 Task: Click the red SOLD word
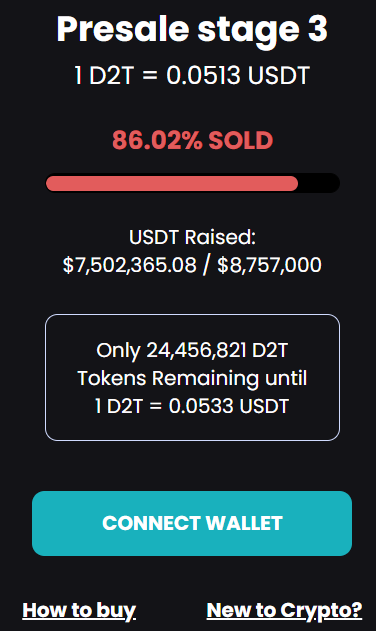[x=241, y=140]
